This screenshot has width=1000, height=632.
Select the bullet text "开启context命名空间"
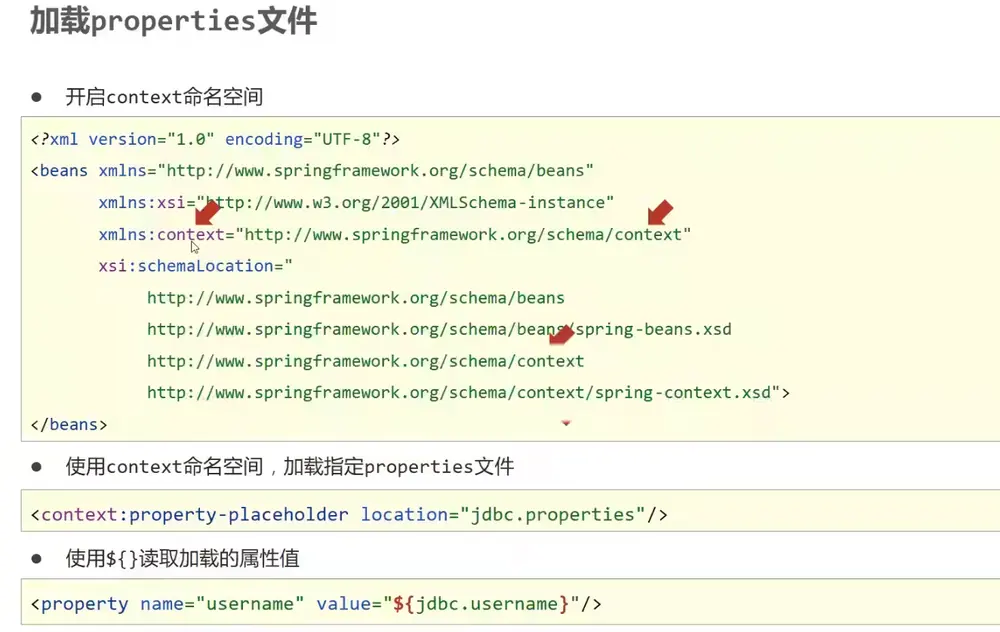(x=164, y=97)
